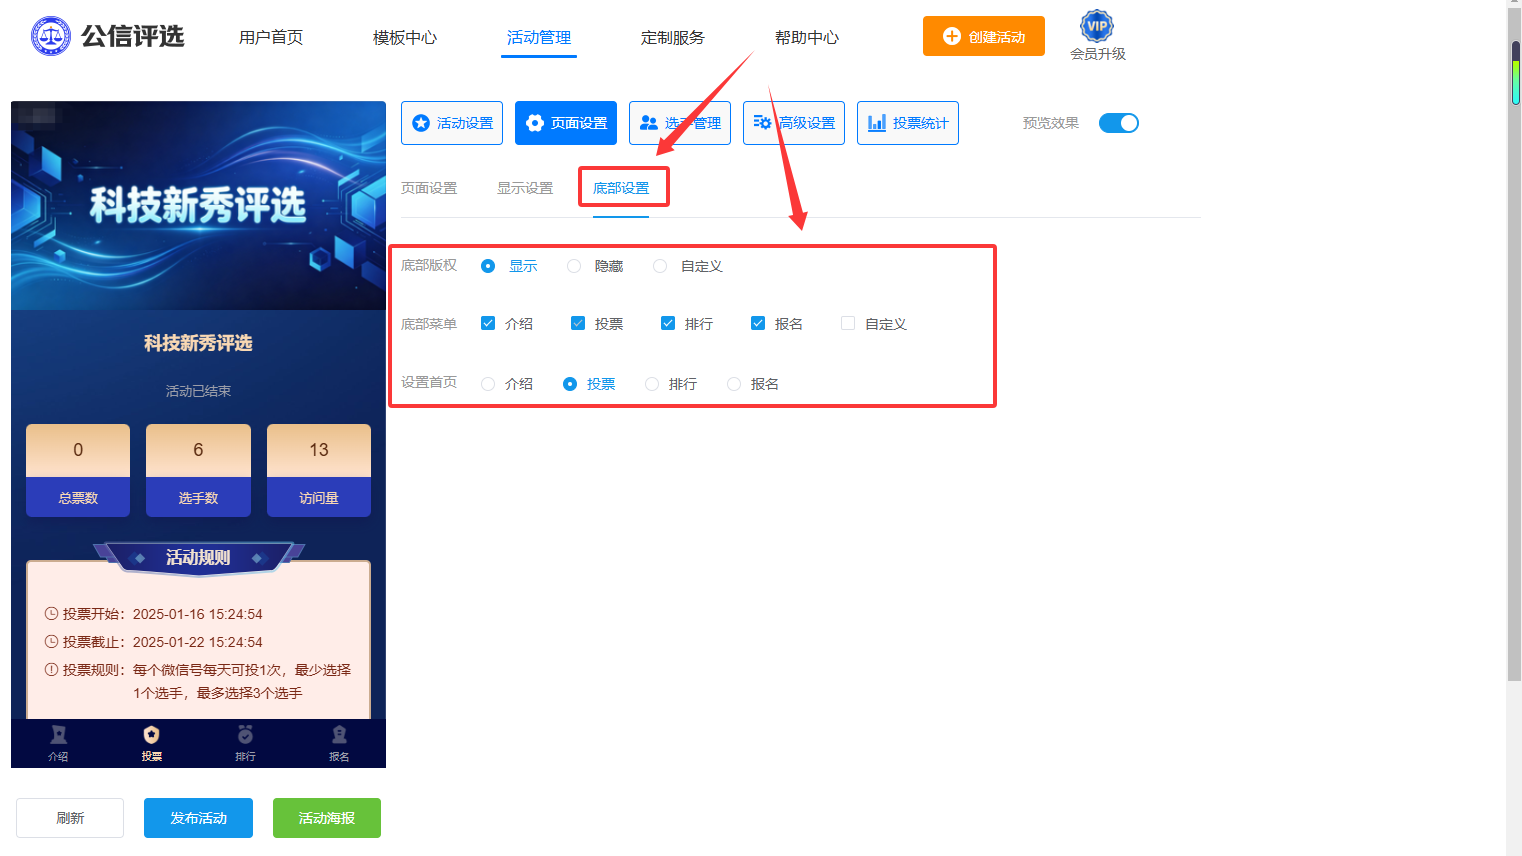
Task: Open 模板中心 in top navigation
Action: 405,37
